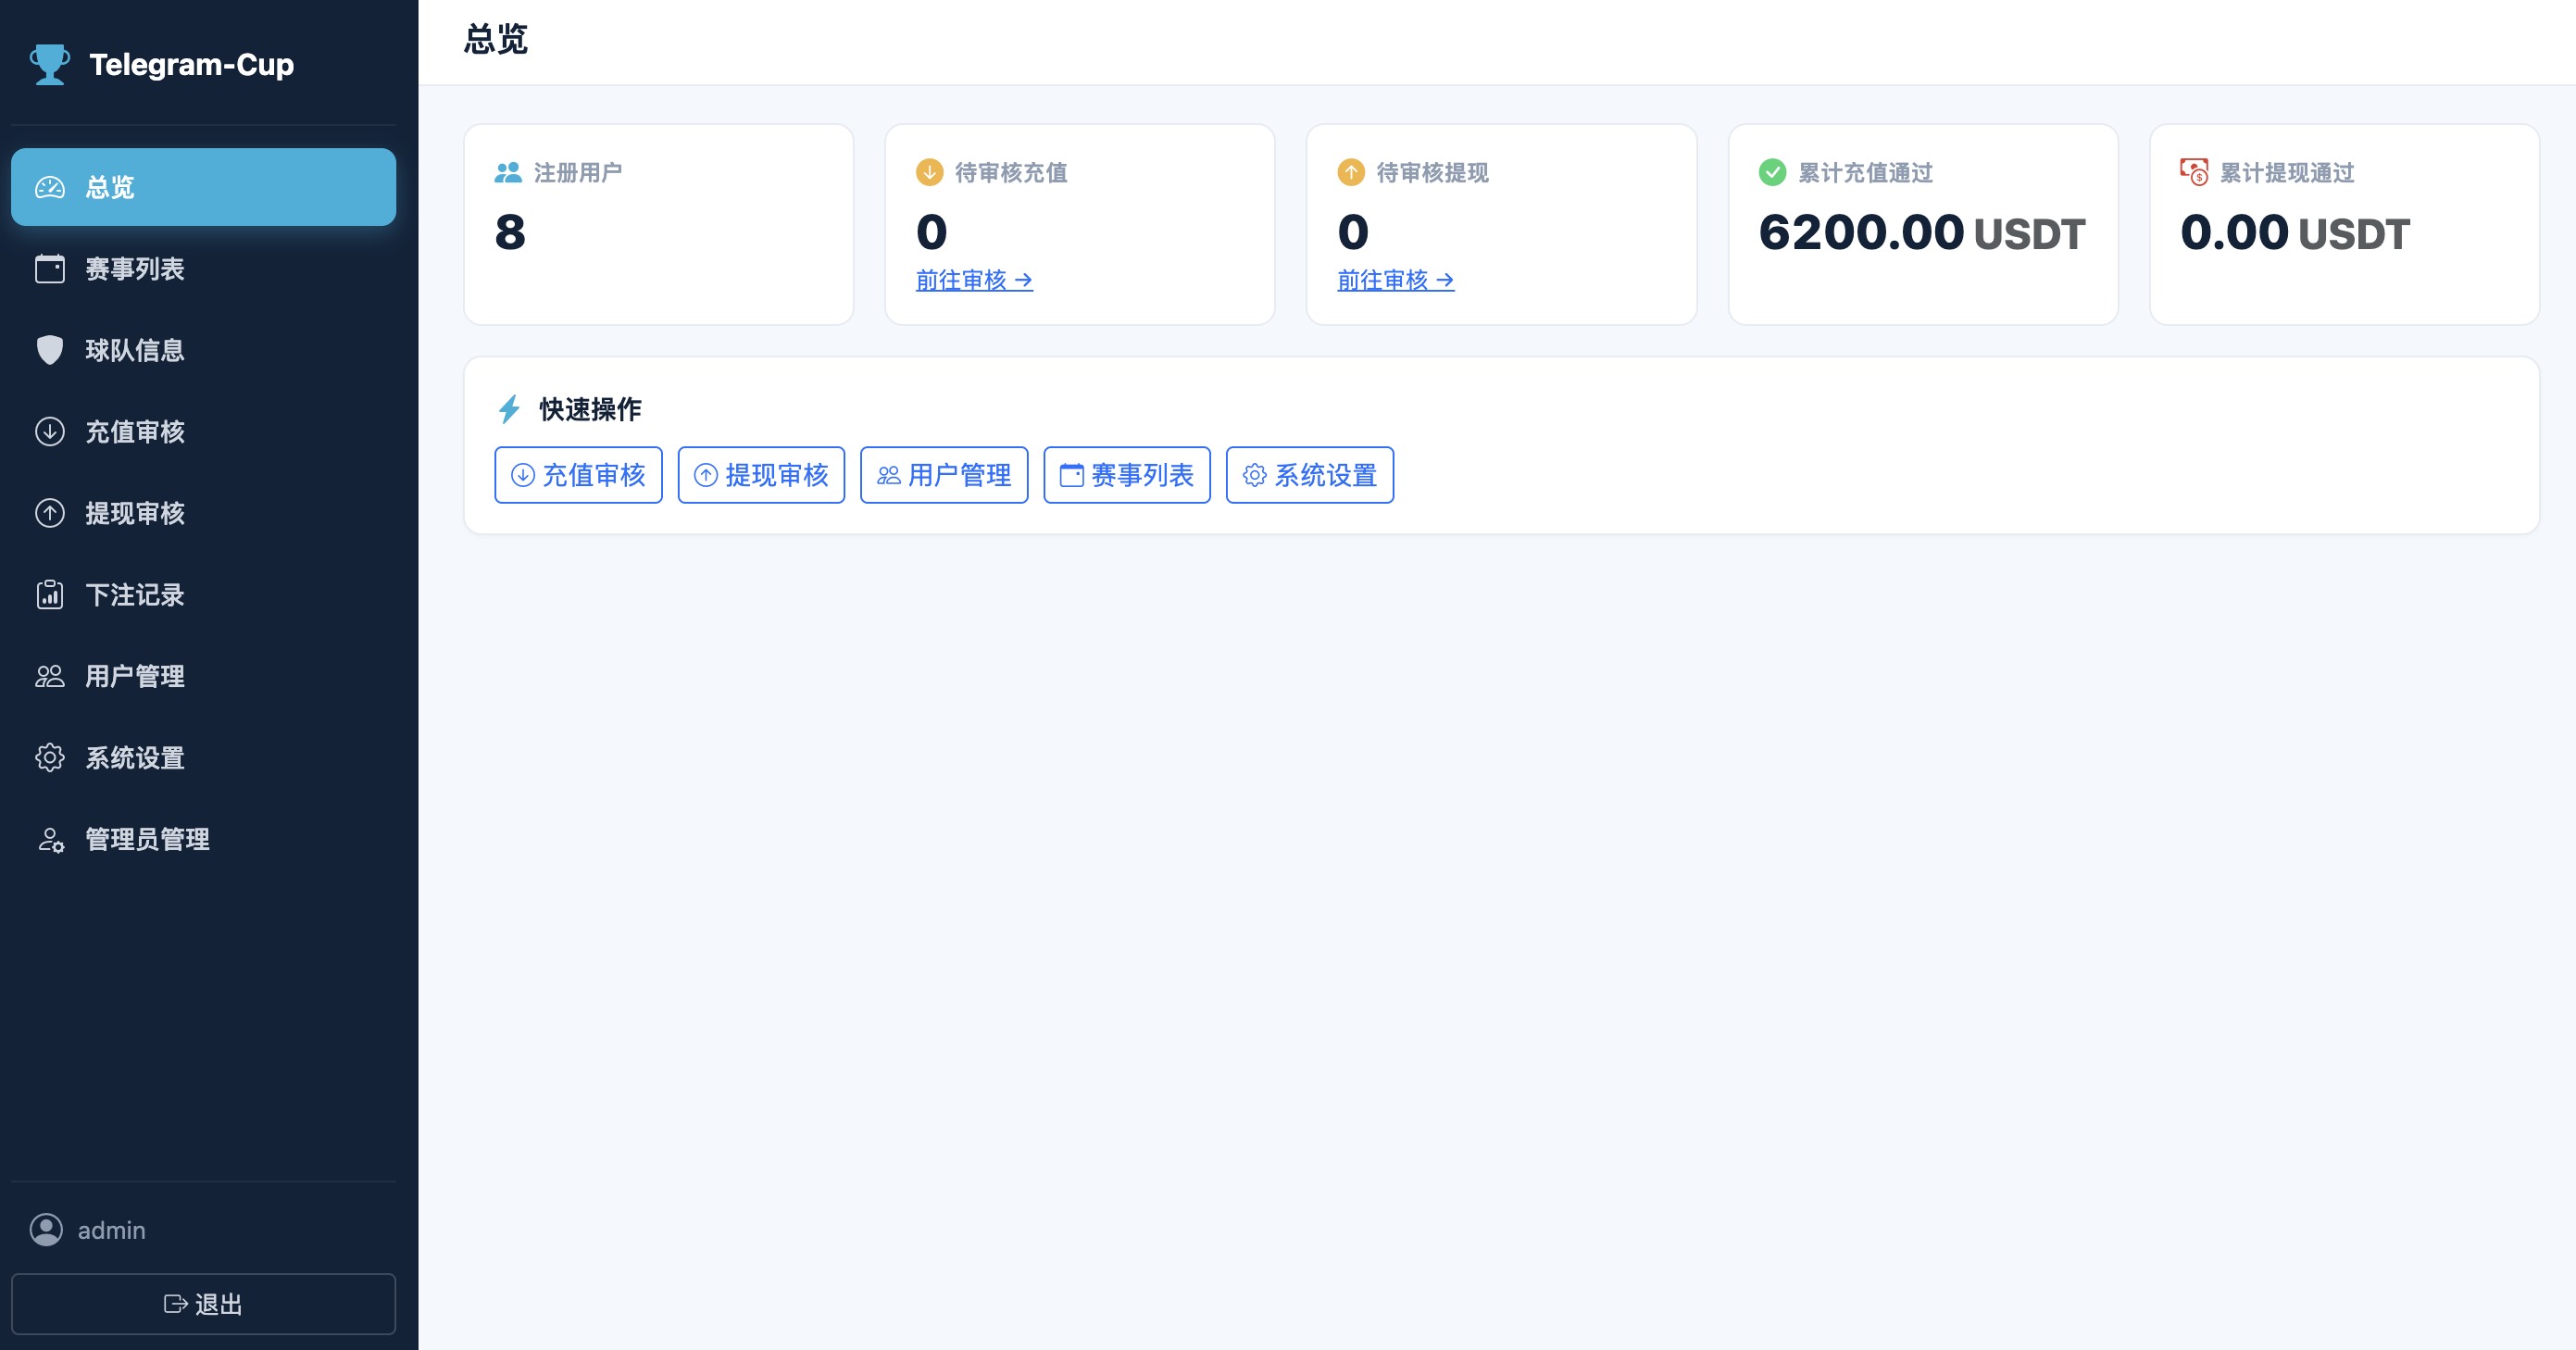
Task: Open 系统设置 in the sidebar menu
Action: click(203, 758)
